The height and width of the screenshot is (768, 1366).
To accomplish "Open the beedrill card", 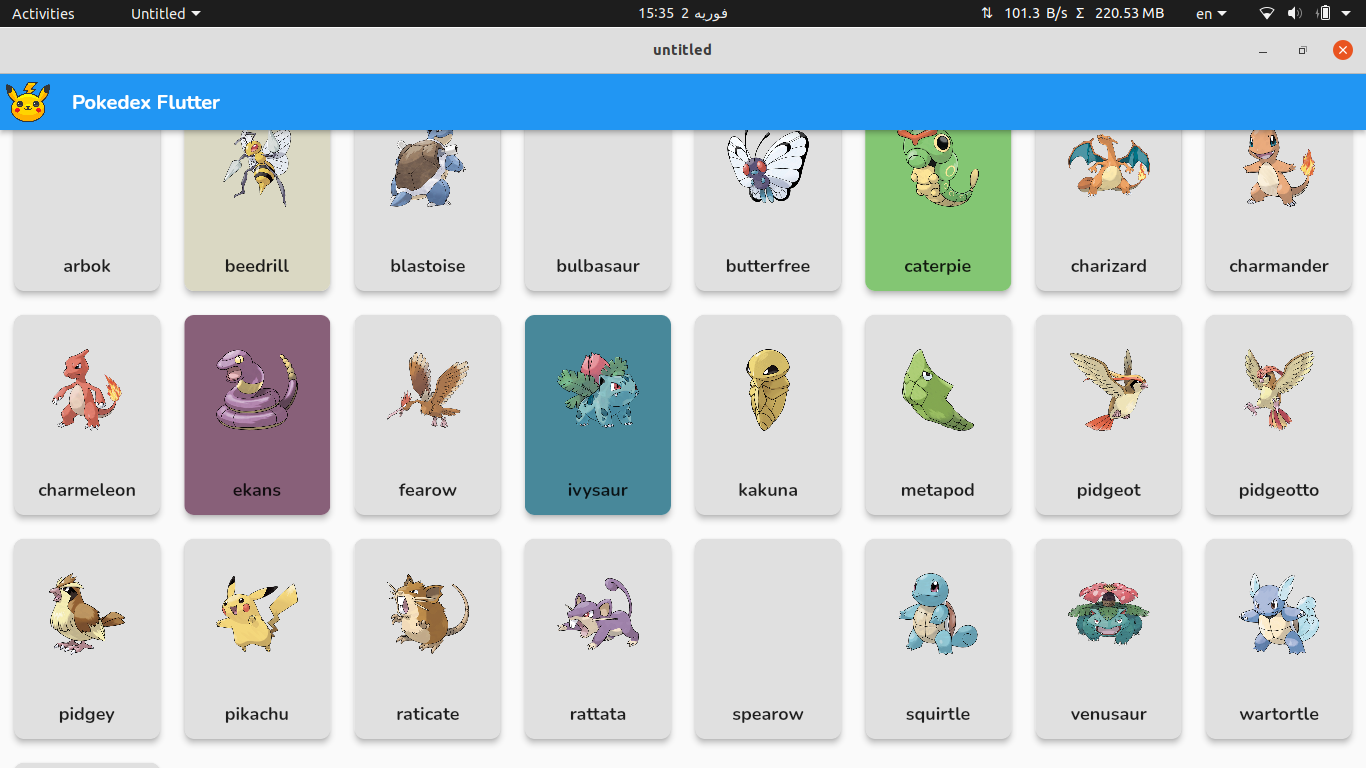I will point(257,210).
